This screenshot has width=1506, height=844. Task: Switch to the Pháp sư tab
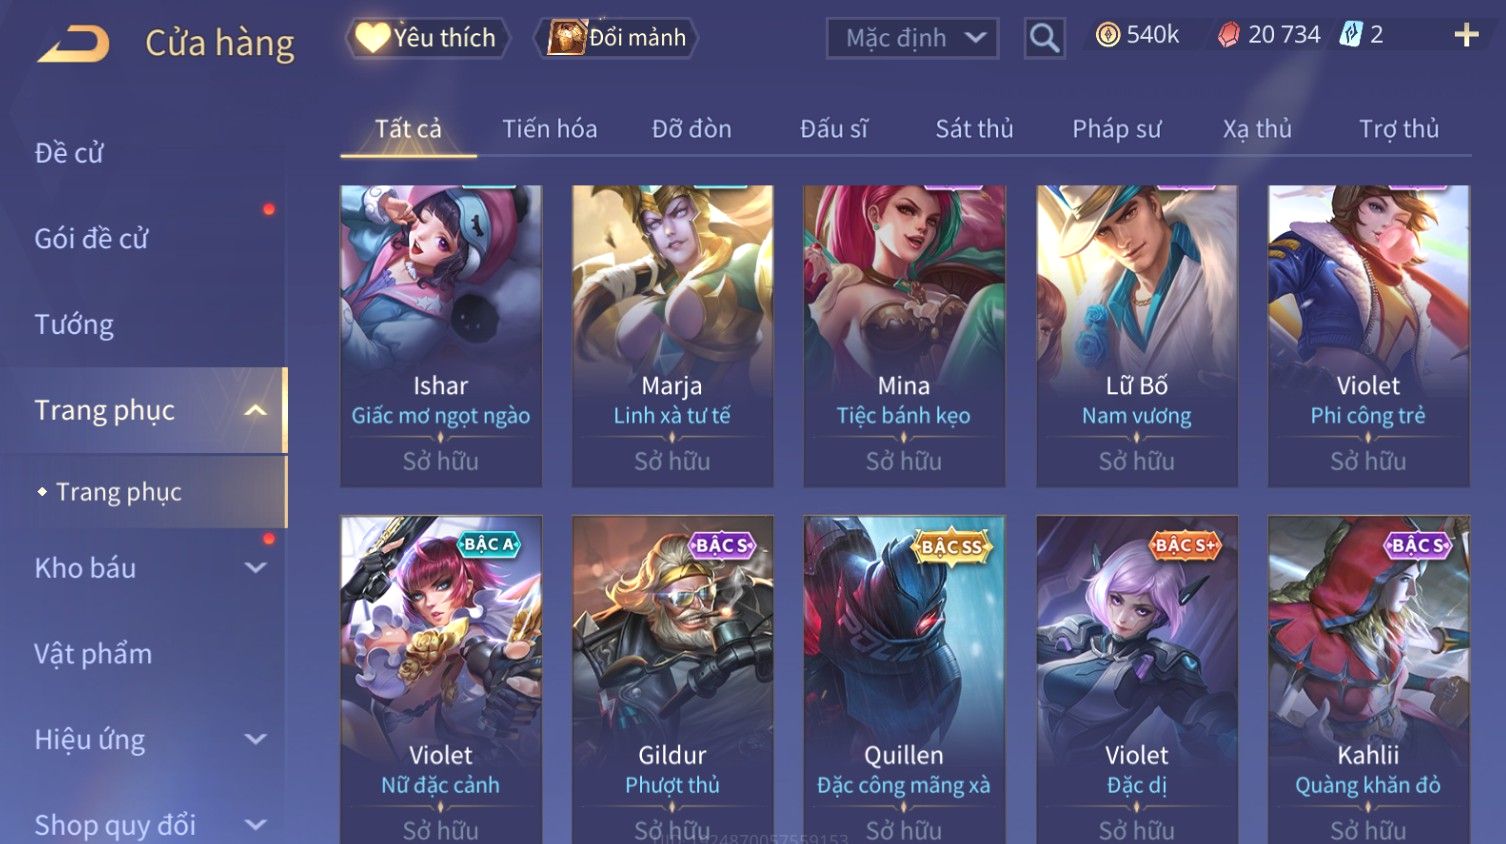(x=1116, y=129)
